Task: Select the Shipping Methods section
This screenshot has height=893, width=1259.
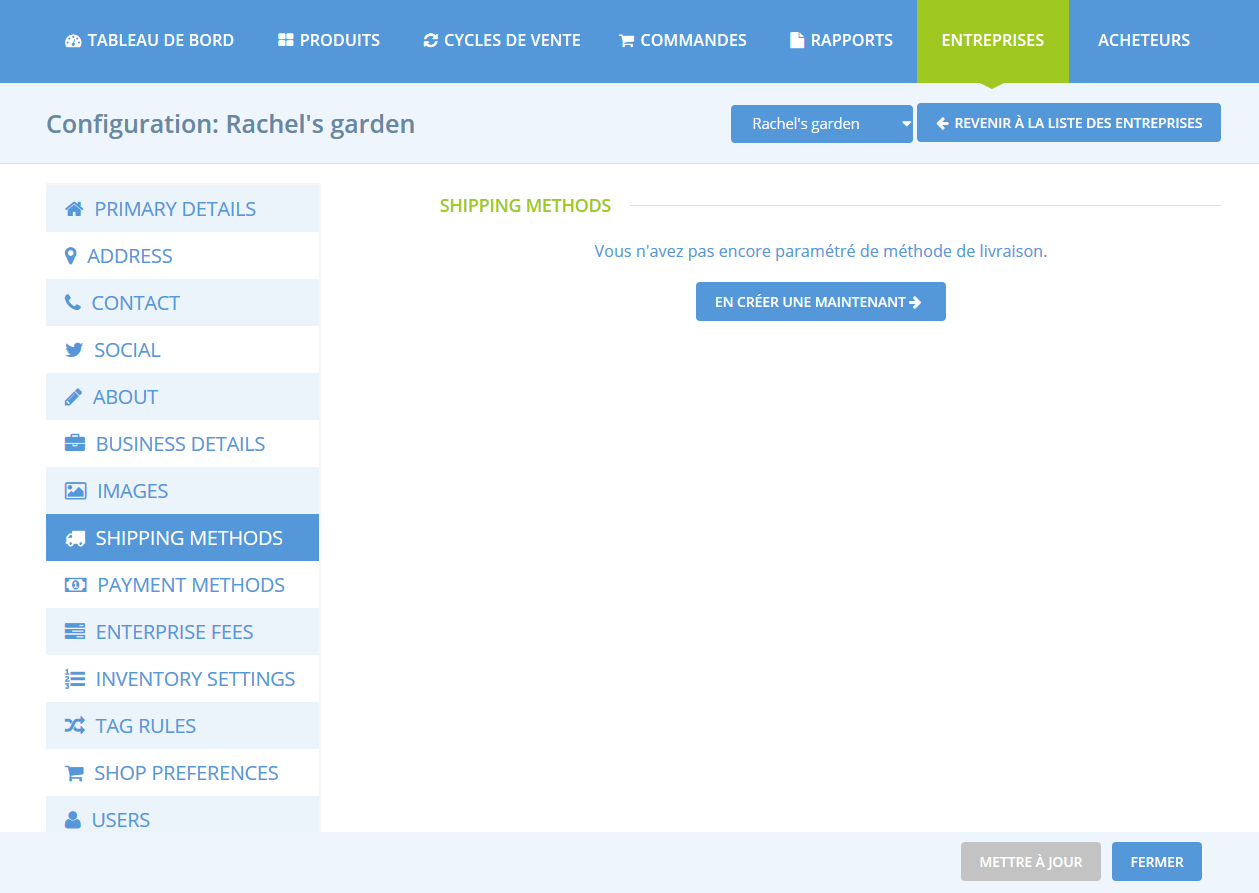Action: click(183, 538)
